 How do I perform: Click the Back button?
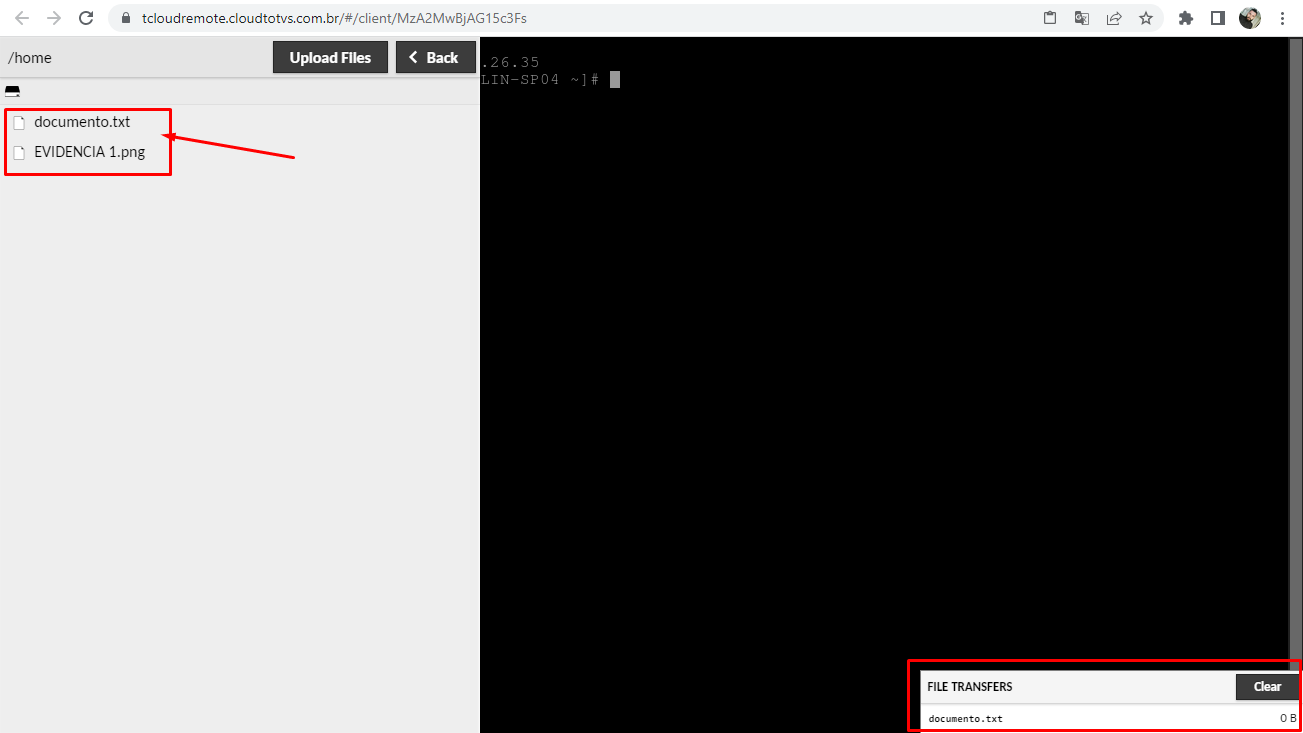pyautogui.click(x=435, y=57)
